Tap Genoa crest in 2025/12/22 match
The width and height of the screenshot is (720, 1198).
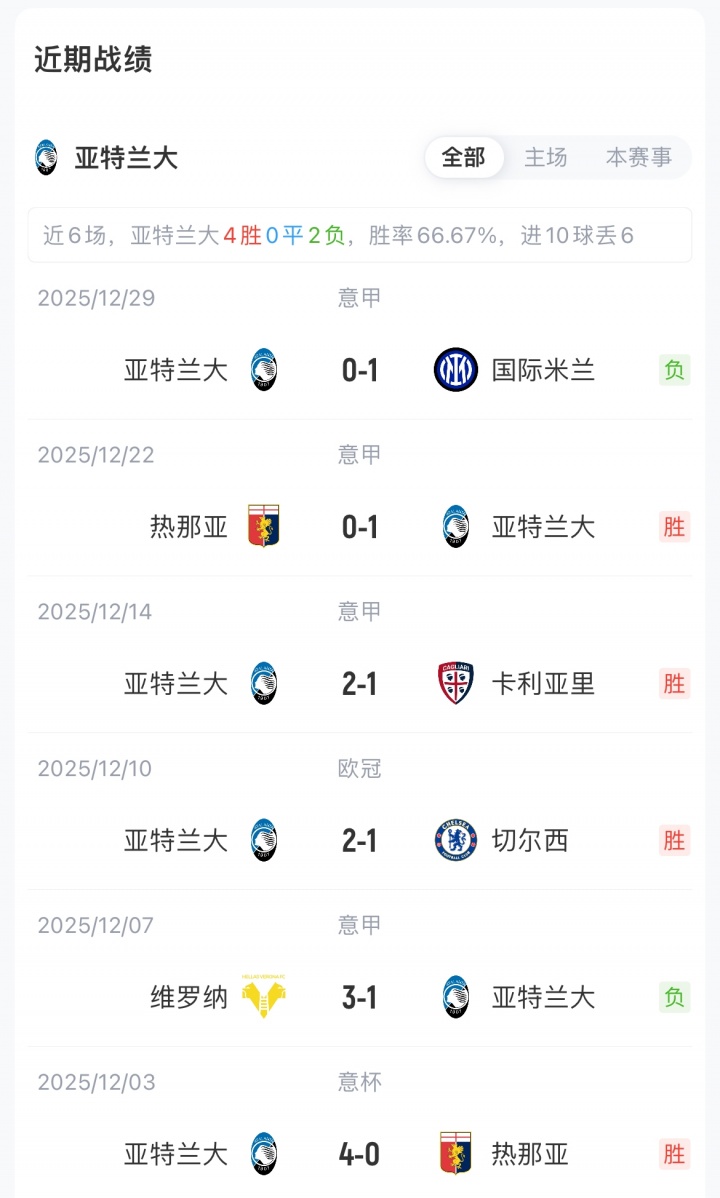tap(264, 527)
